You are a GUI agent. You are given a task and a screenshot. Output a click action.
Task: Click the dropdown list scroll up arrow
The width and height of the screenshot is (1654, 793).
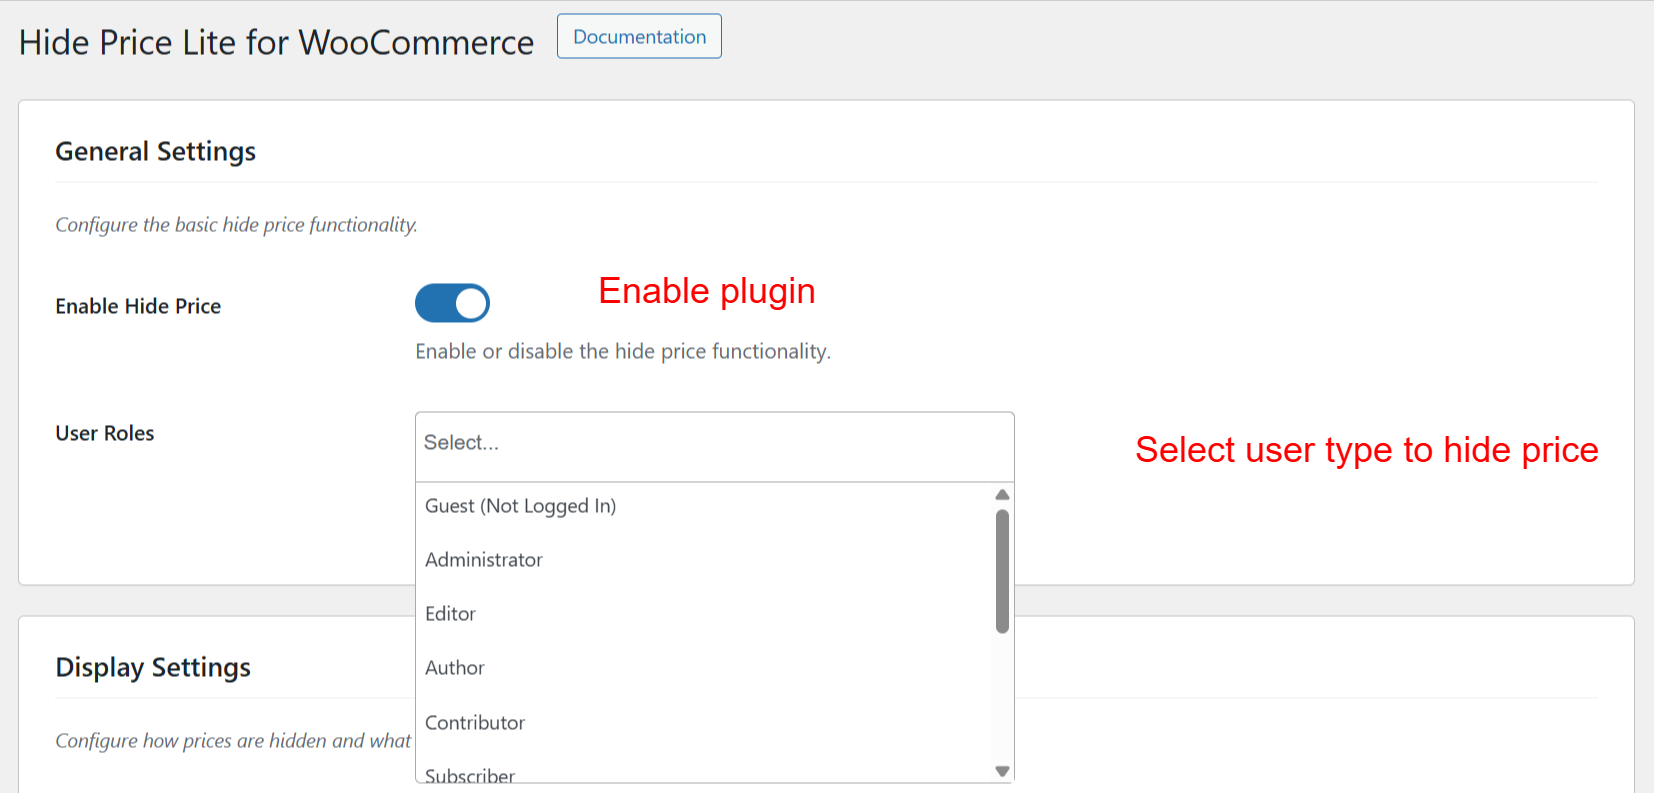coord(1002,495)
